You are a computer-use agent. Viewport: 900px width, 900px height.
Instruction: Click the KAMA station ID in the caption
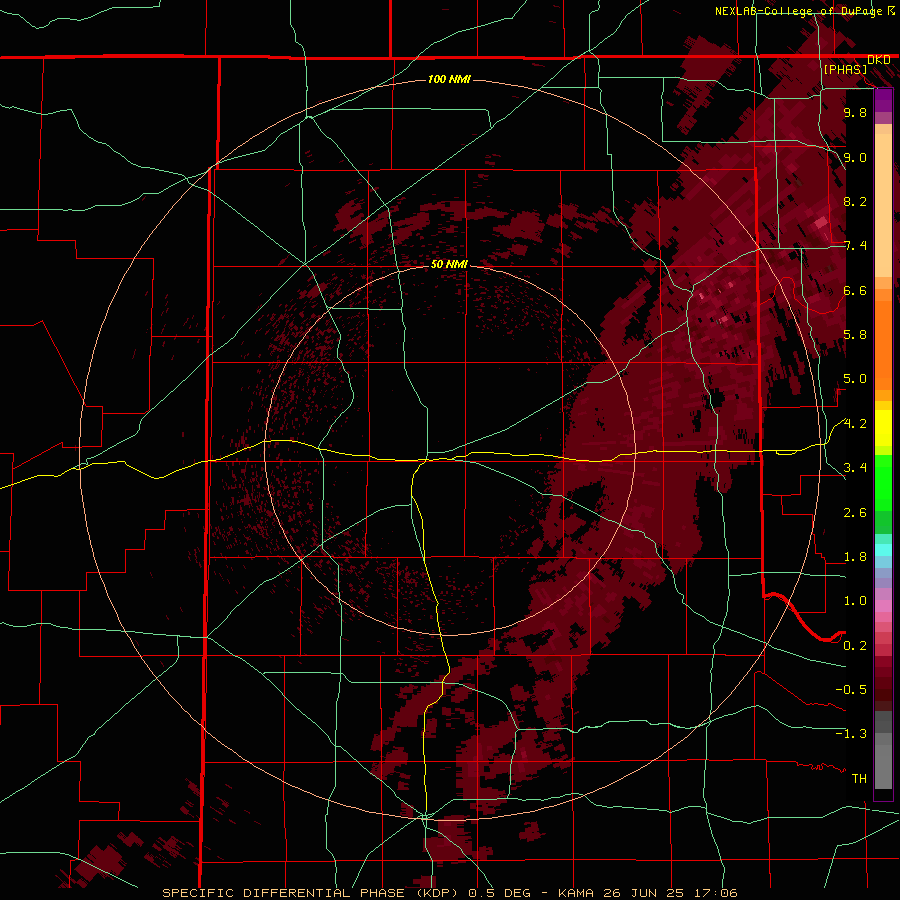pyautogui.click(x=577, y=893)
